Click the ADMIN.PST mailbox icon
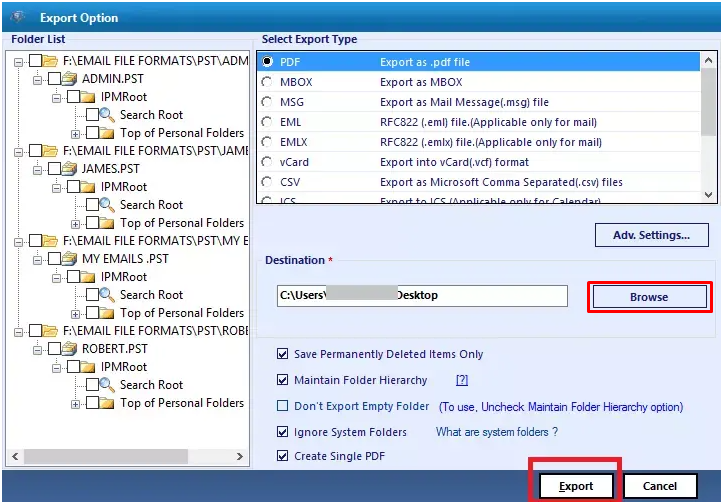This screenshot has width=722, height=503. coord(69,79)
